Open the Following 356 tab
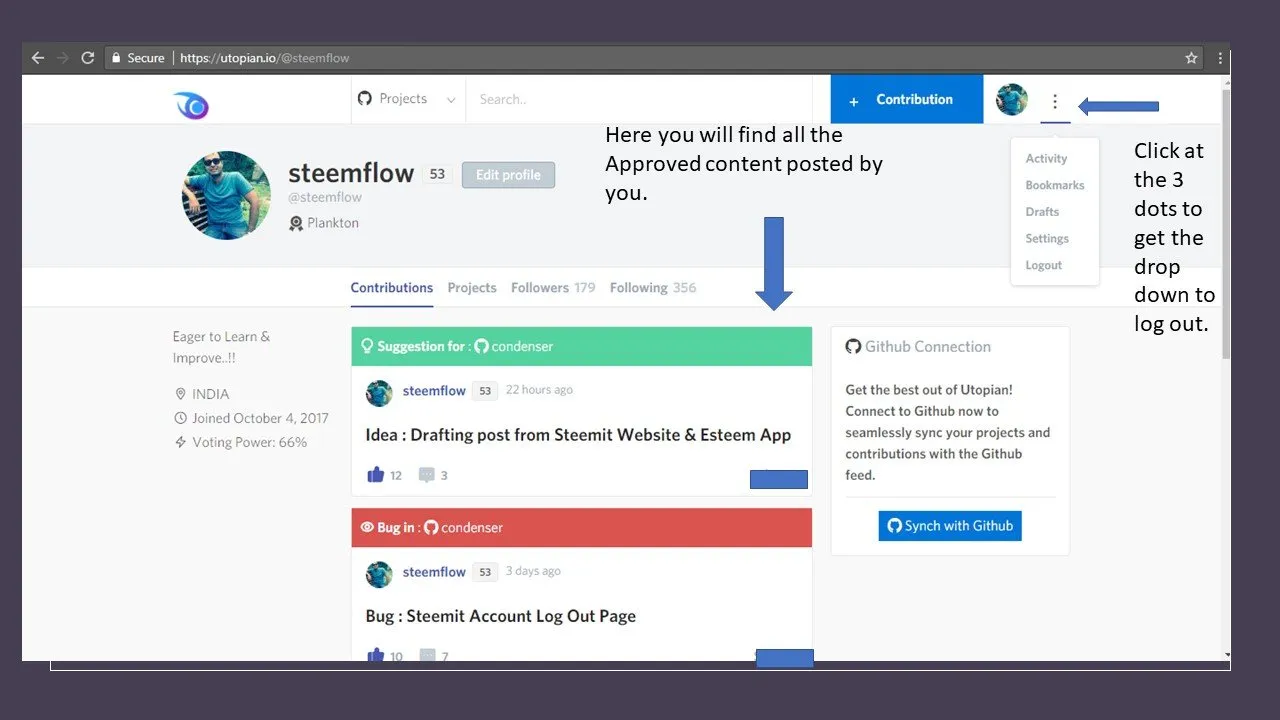Image resolution: width=1280 pixels, height=720 pixels. (x=653, y=288)
